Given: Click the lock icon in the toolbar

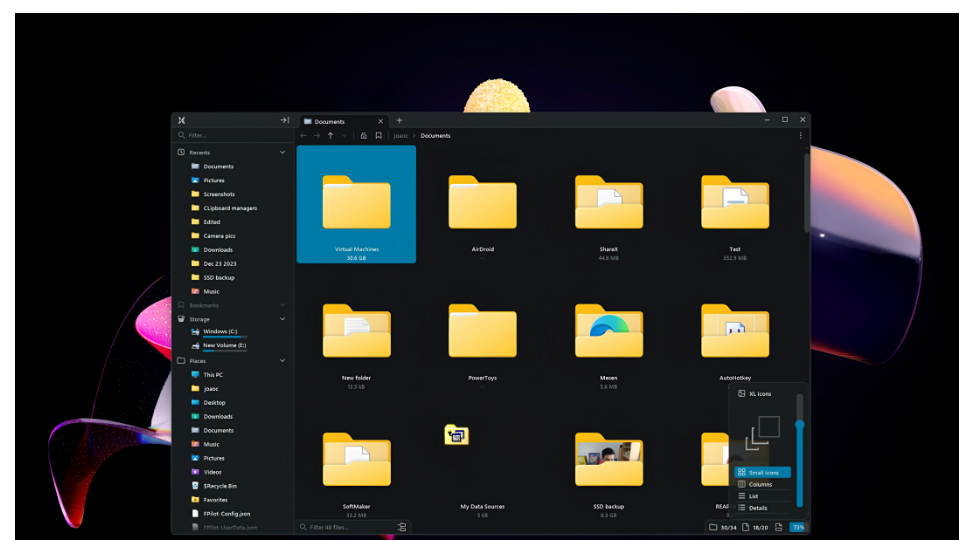Looking at the screenshot, I should pyautogui.click(x=364, y=135).
